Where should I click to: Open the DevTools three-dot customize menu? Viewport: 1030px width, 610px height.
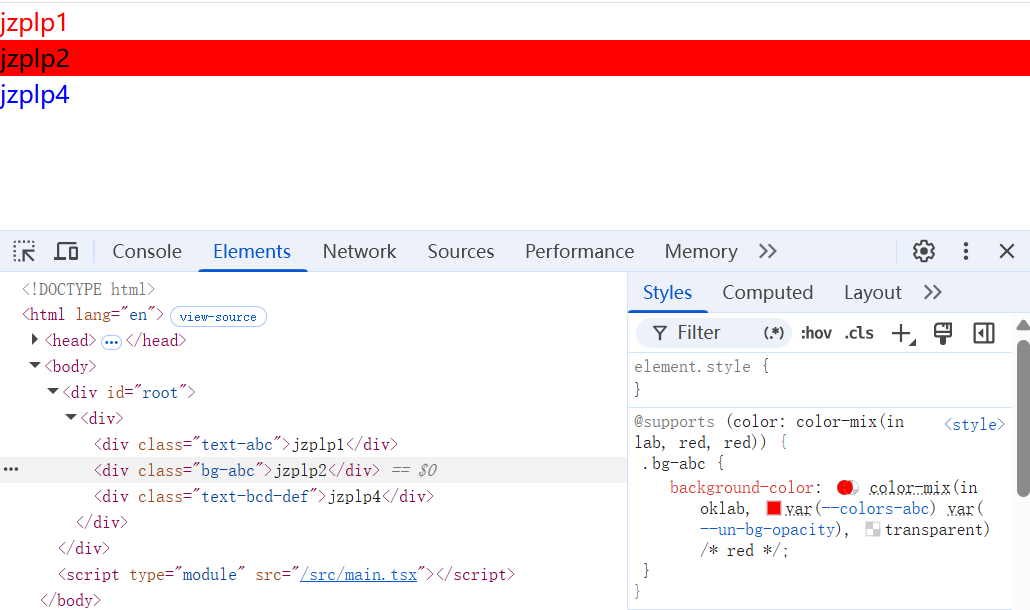[966, 251]
